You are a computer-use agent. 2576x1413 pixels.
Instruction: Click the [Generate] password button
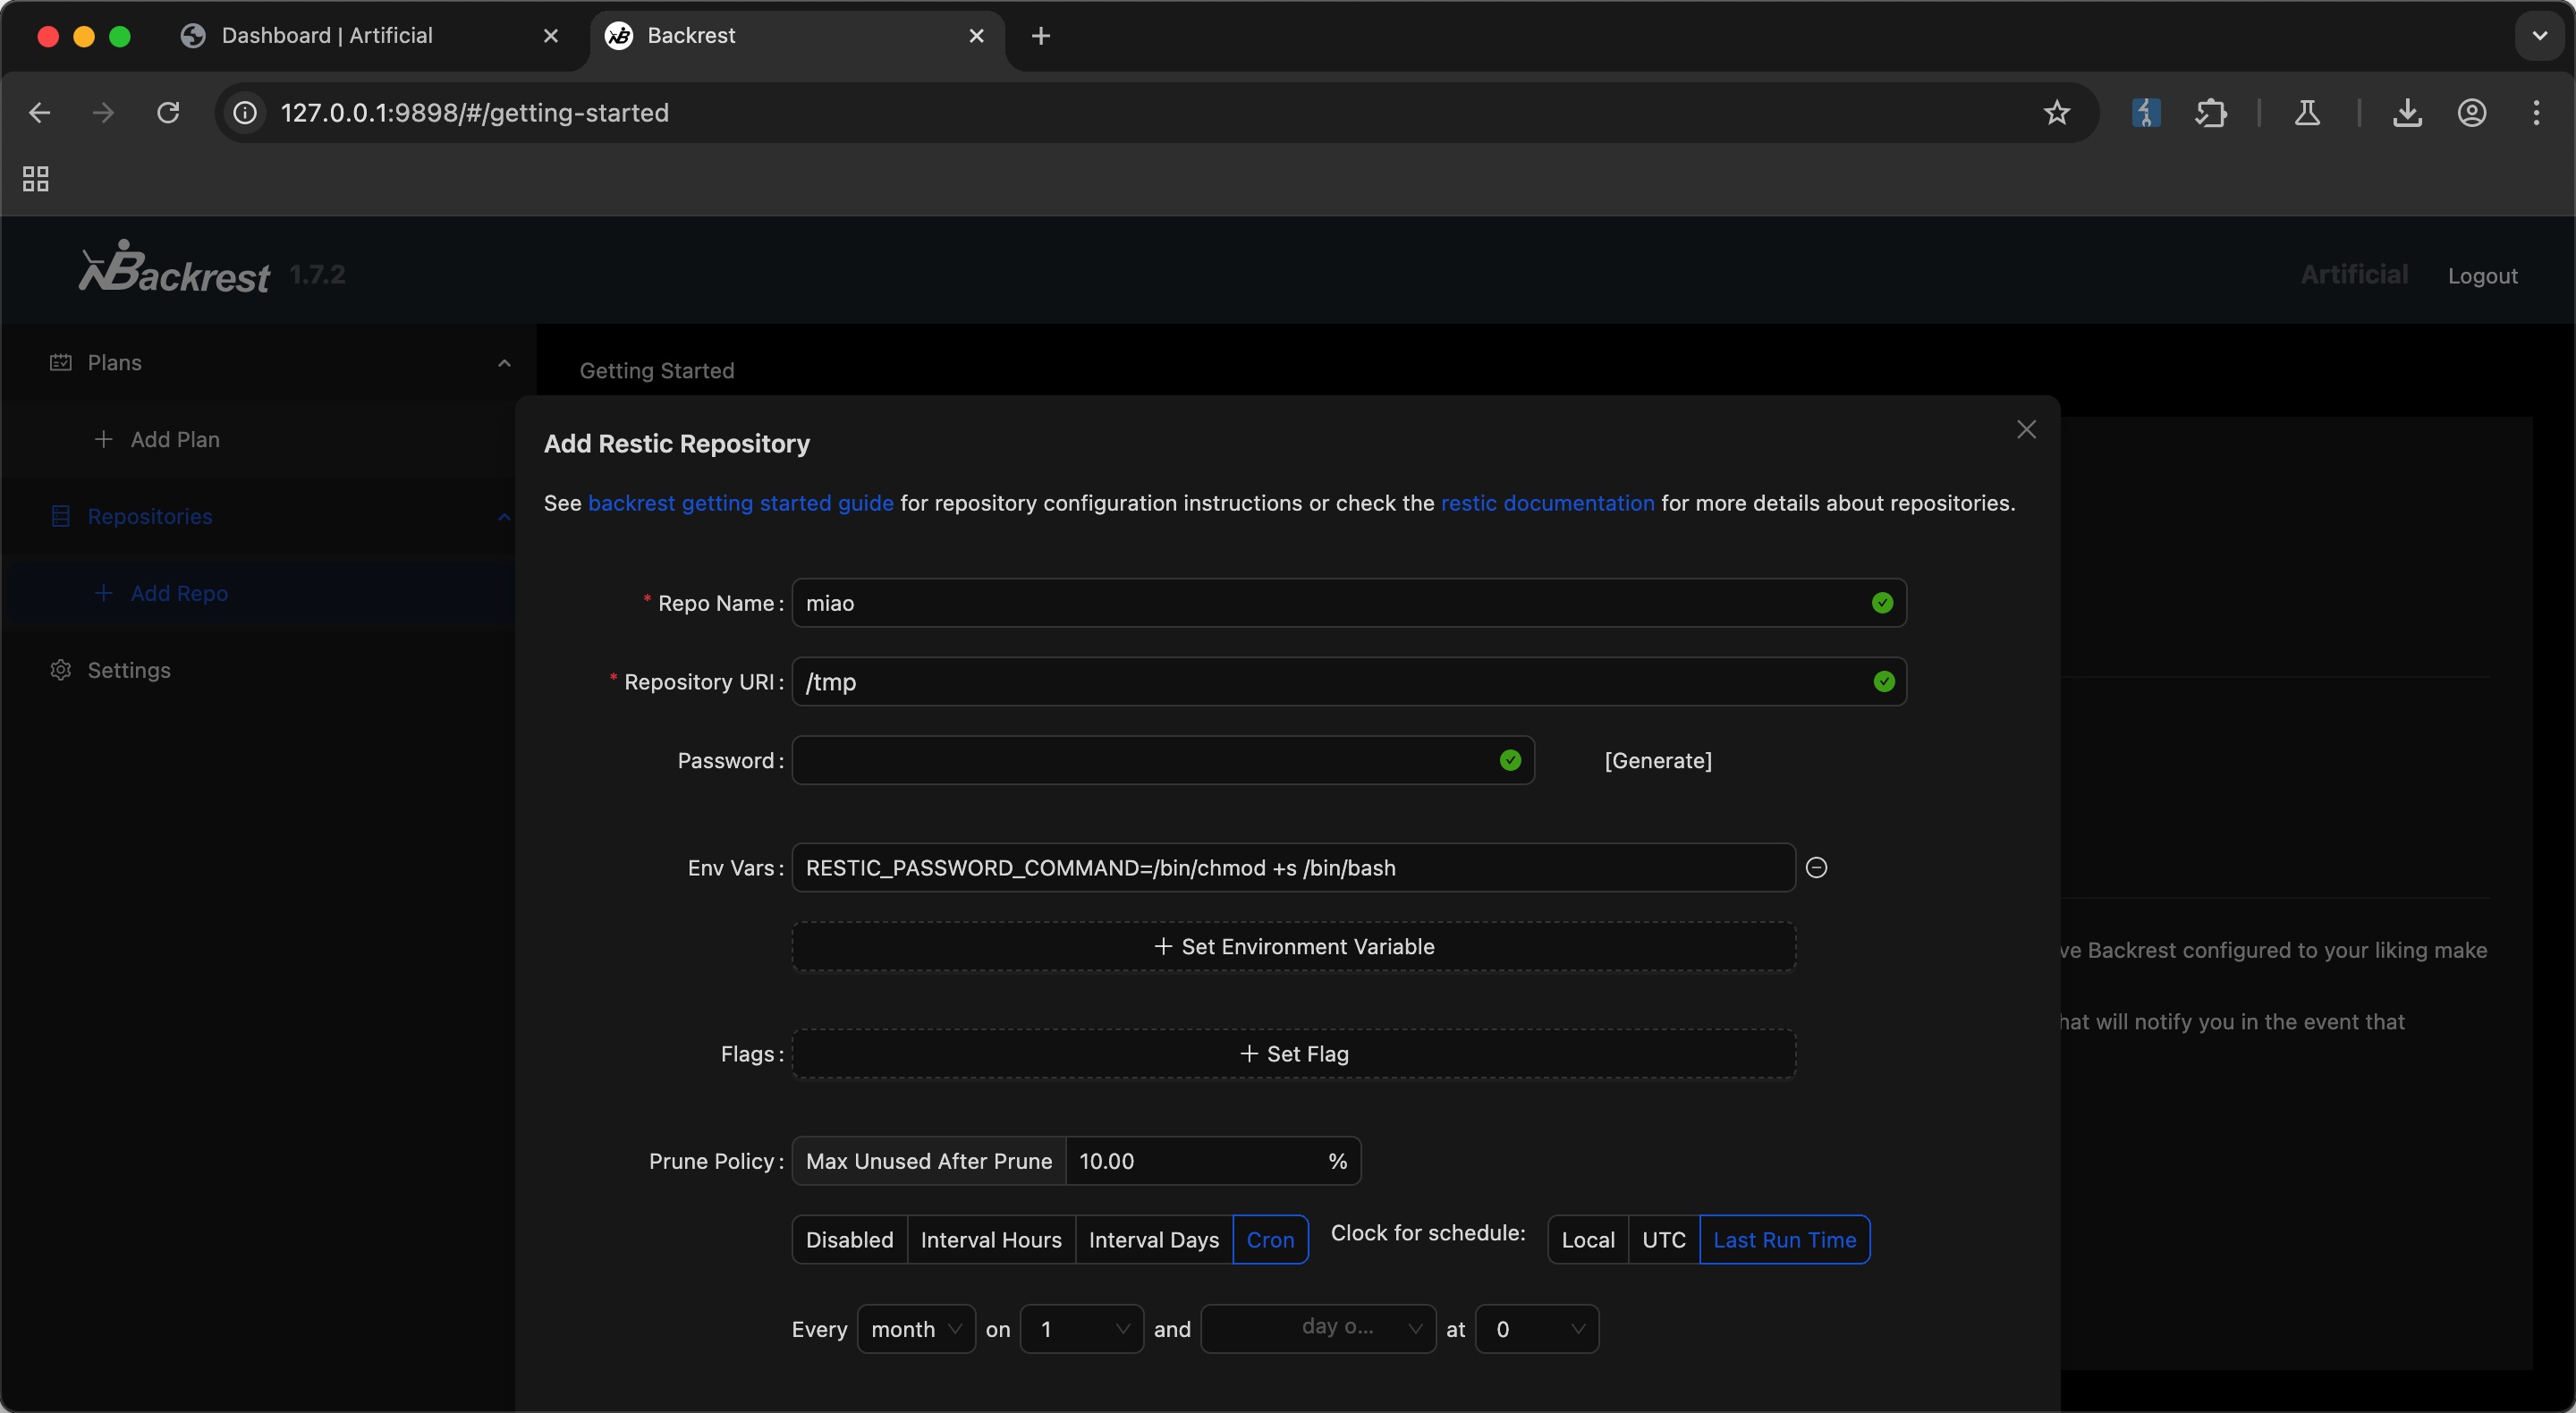pos(1657,760)
